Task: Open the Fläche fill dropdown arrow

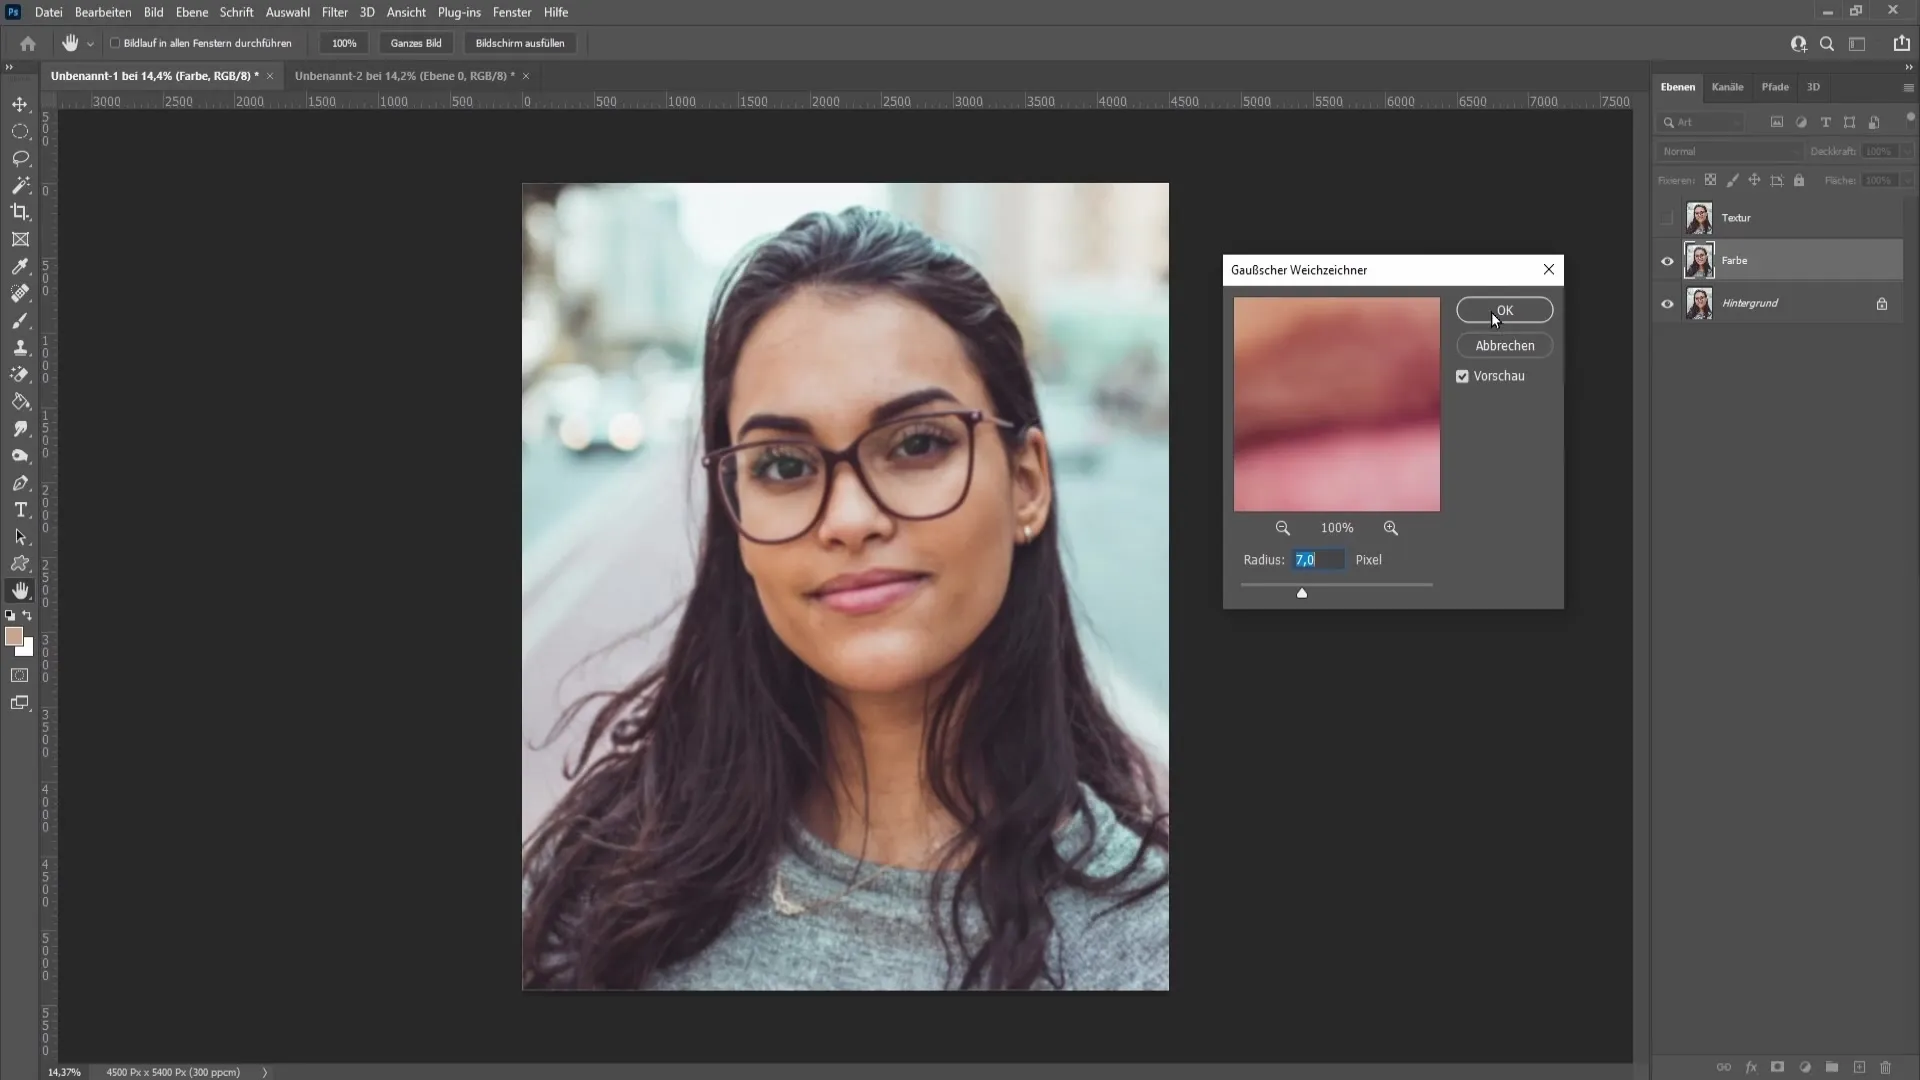Action: [x=1907, y=180]
